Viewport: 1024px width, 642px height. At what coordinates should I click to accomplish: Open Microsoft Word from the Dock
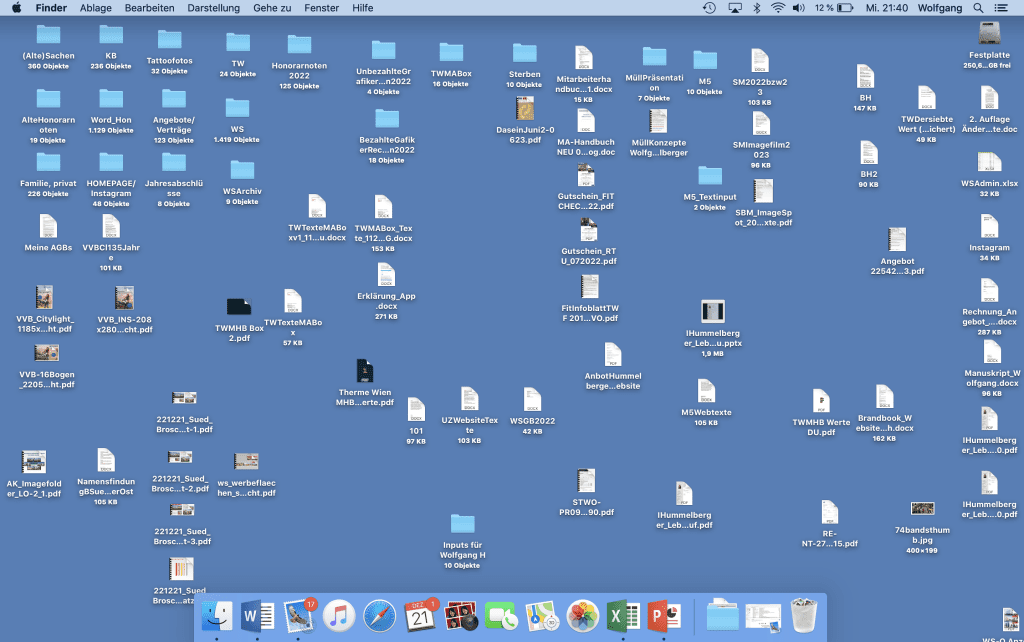pos(258,615)
